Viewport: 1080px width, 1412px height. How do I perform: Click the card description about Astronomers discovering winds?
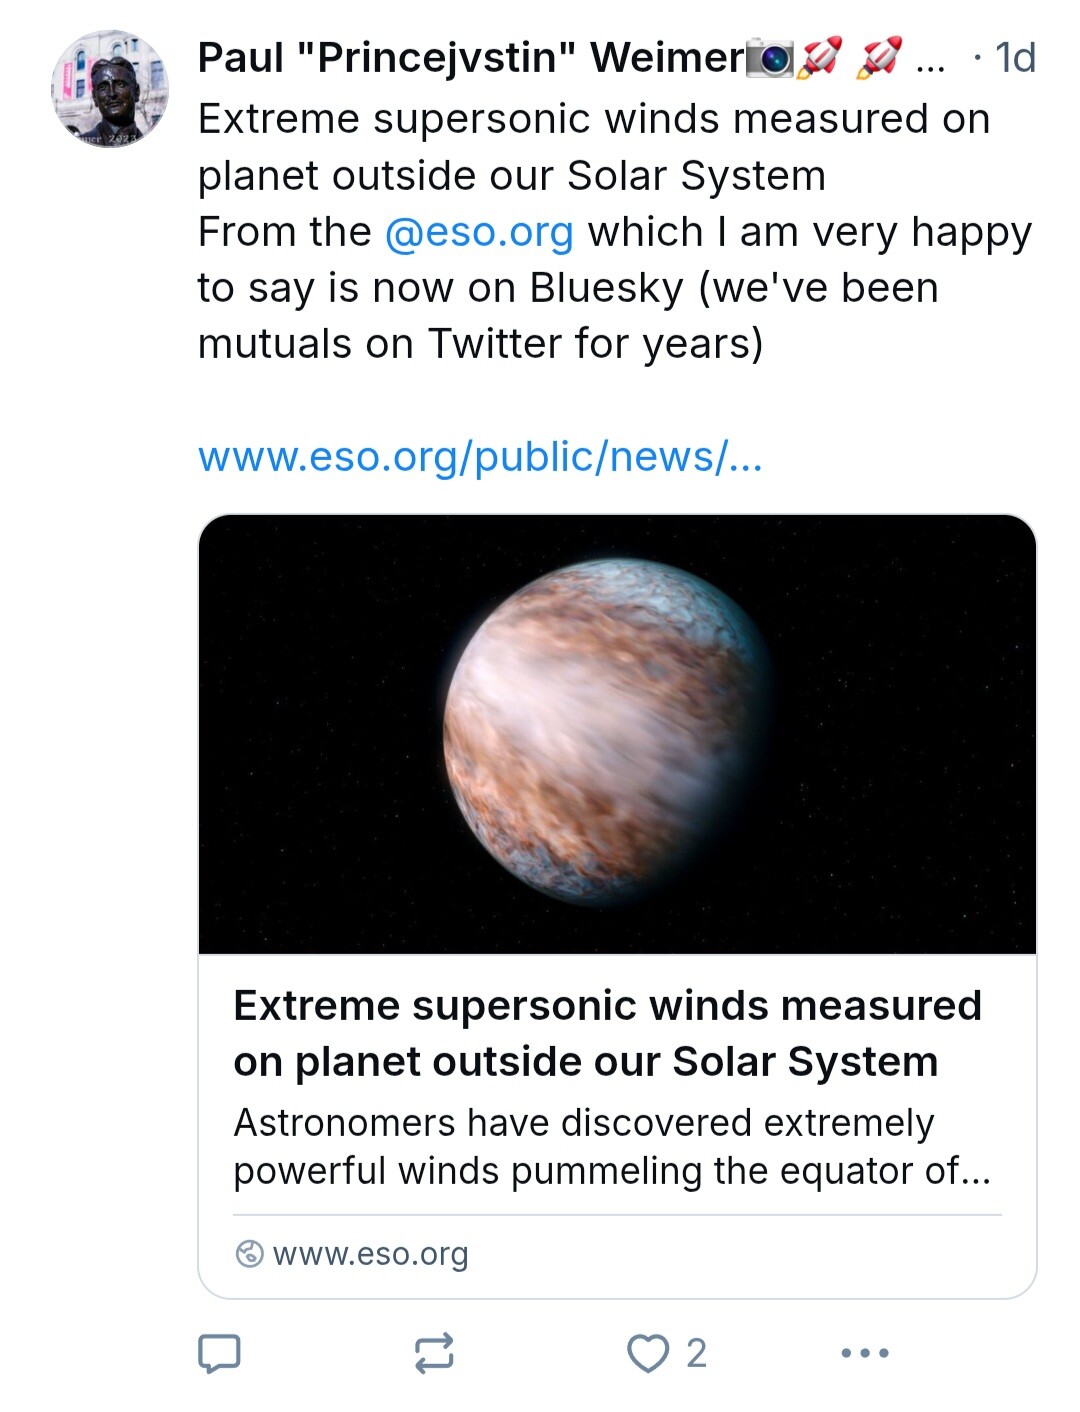(x=612, y=1147)
